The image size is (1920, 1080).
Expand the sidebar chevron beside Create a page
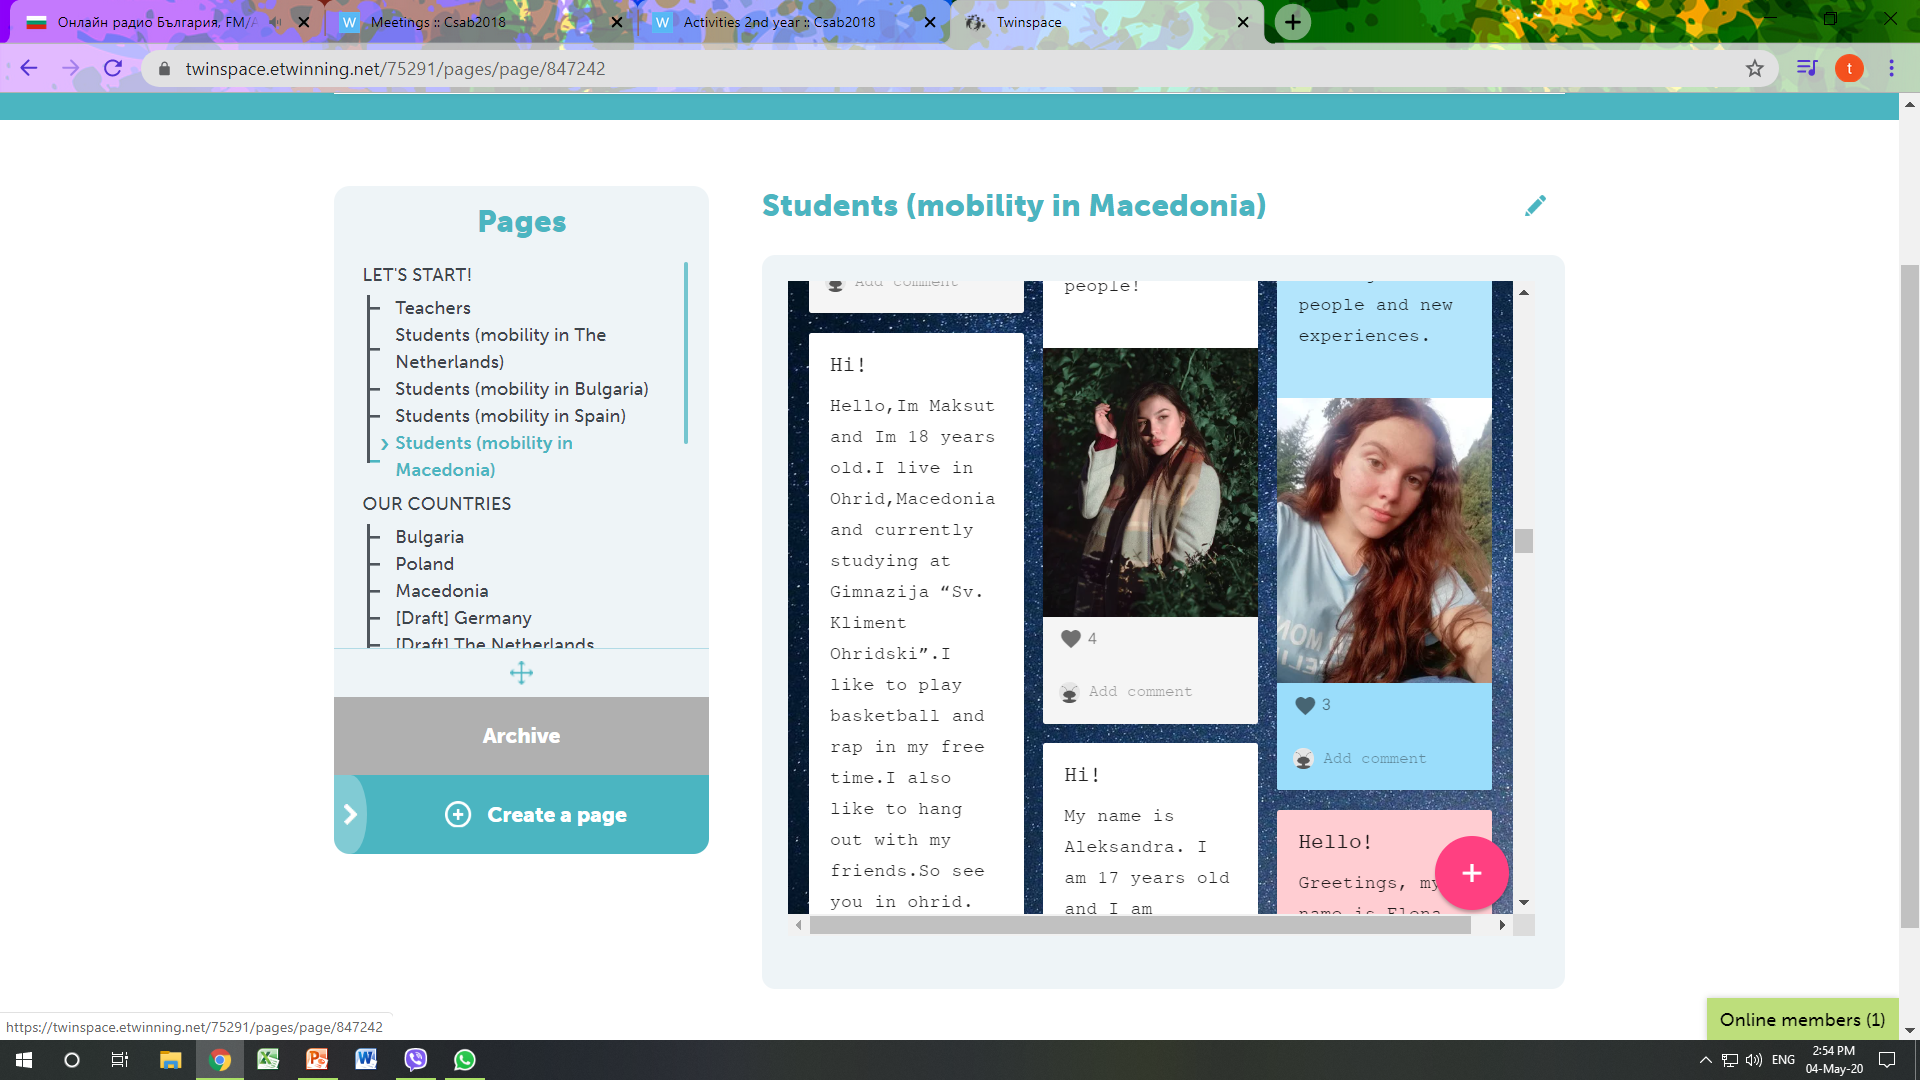click(350, 815)
